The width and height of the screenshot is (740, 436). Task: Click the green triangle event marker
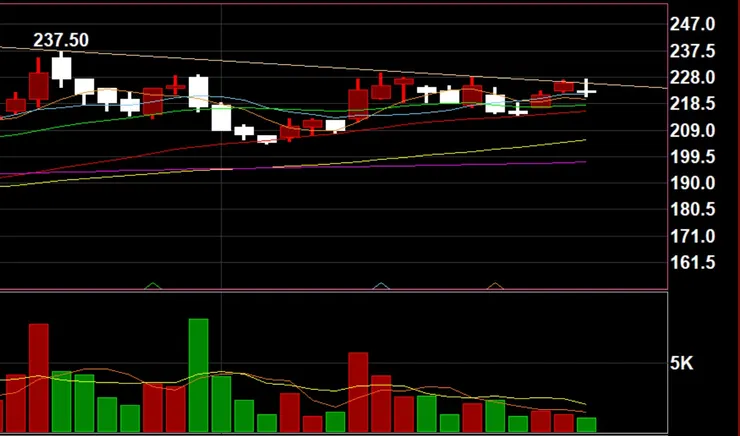(x=152, y=285)
